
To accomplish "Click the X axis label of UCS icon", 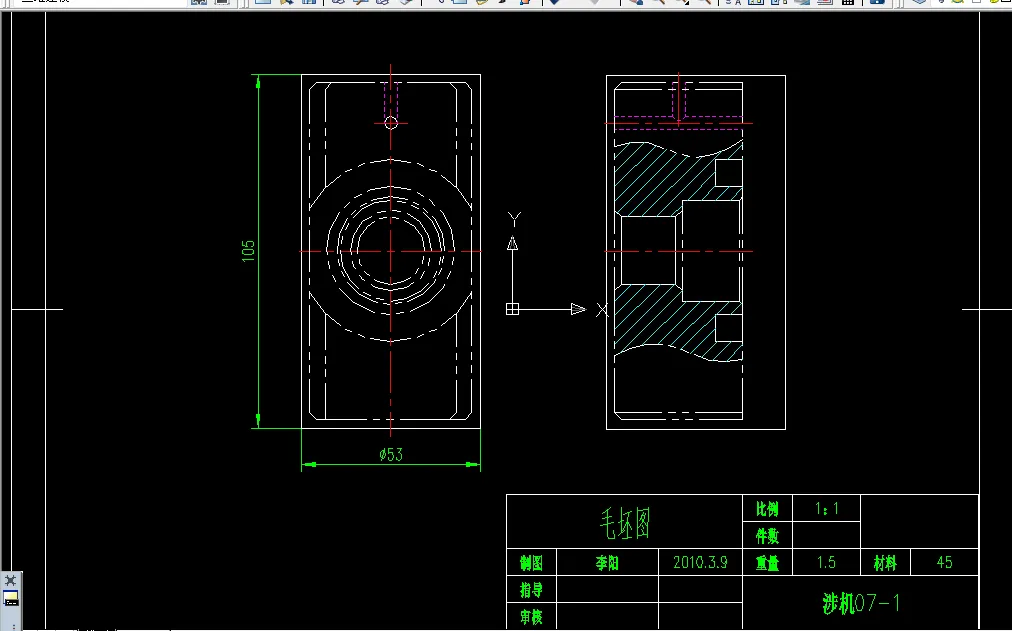I will pos(602,310).
